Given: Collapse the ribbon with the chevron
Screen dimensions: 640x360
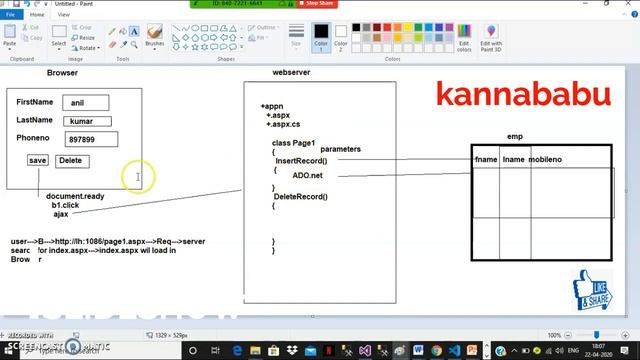Looking at the screenshot, I should (x=624, y=14).
